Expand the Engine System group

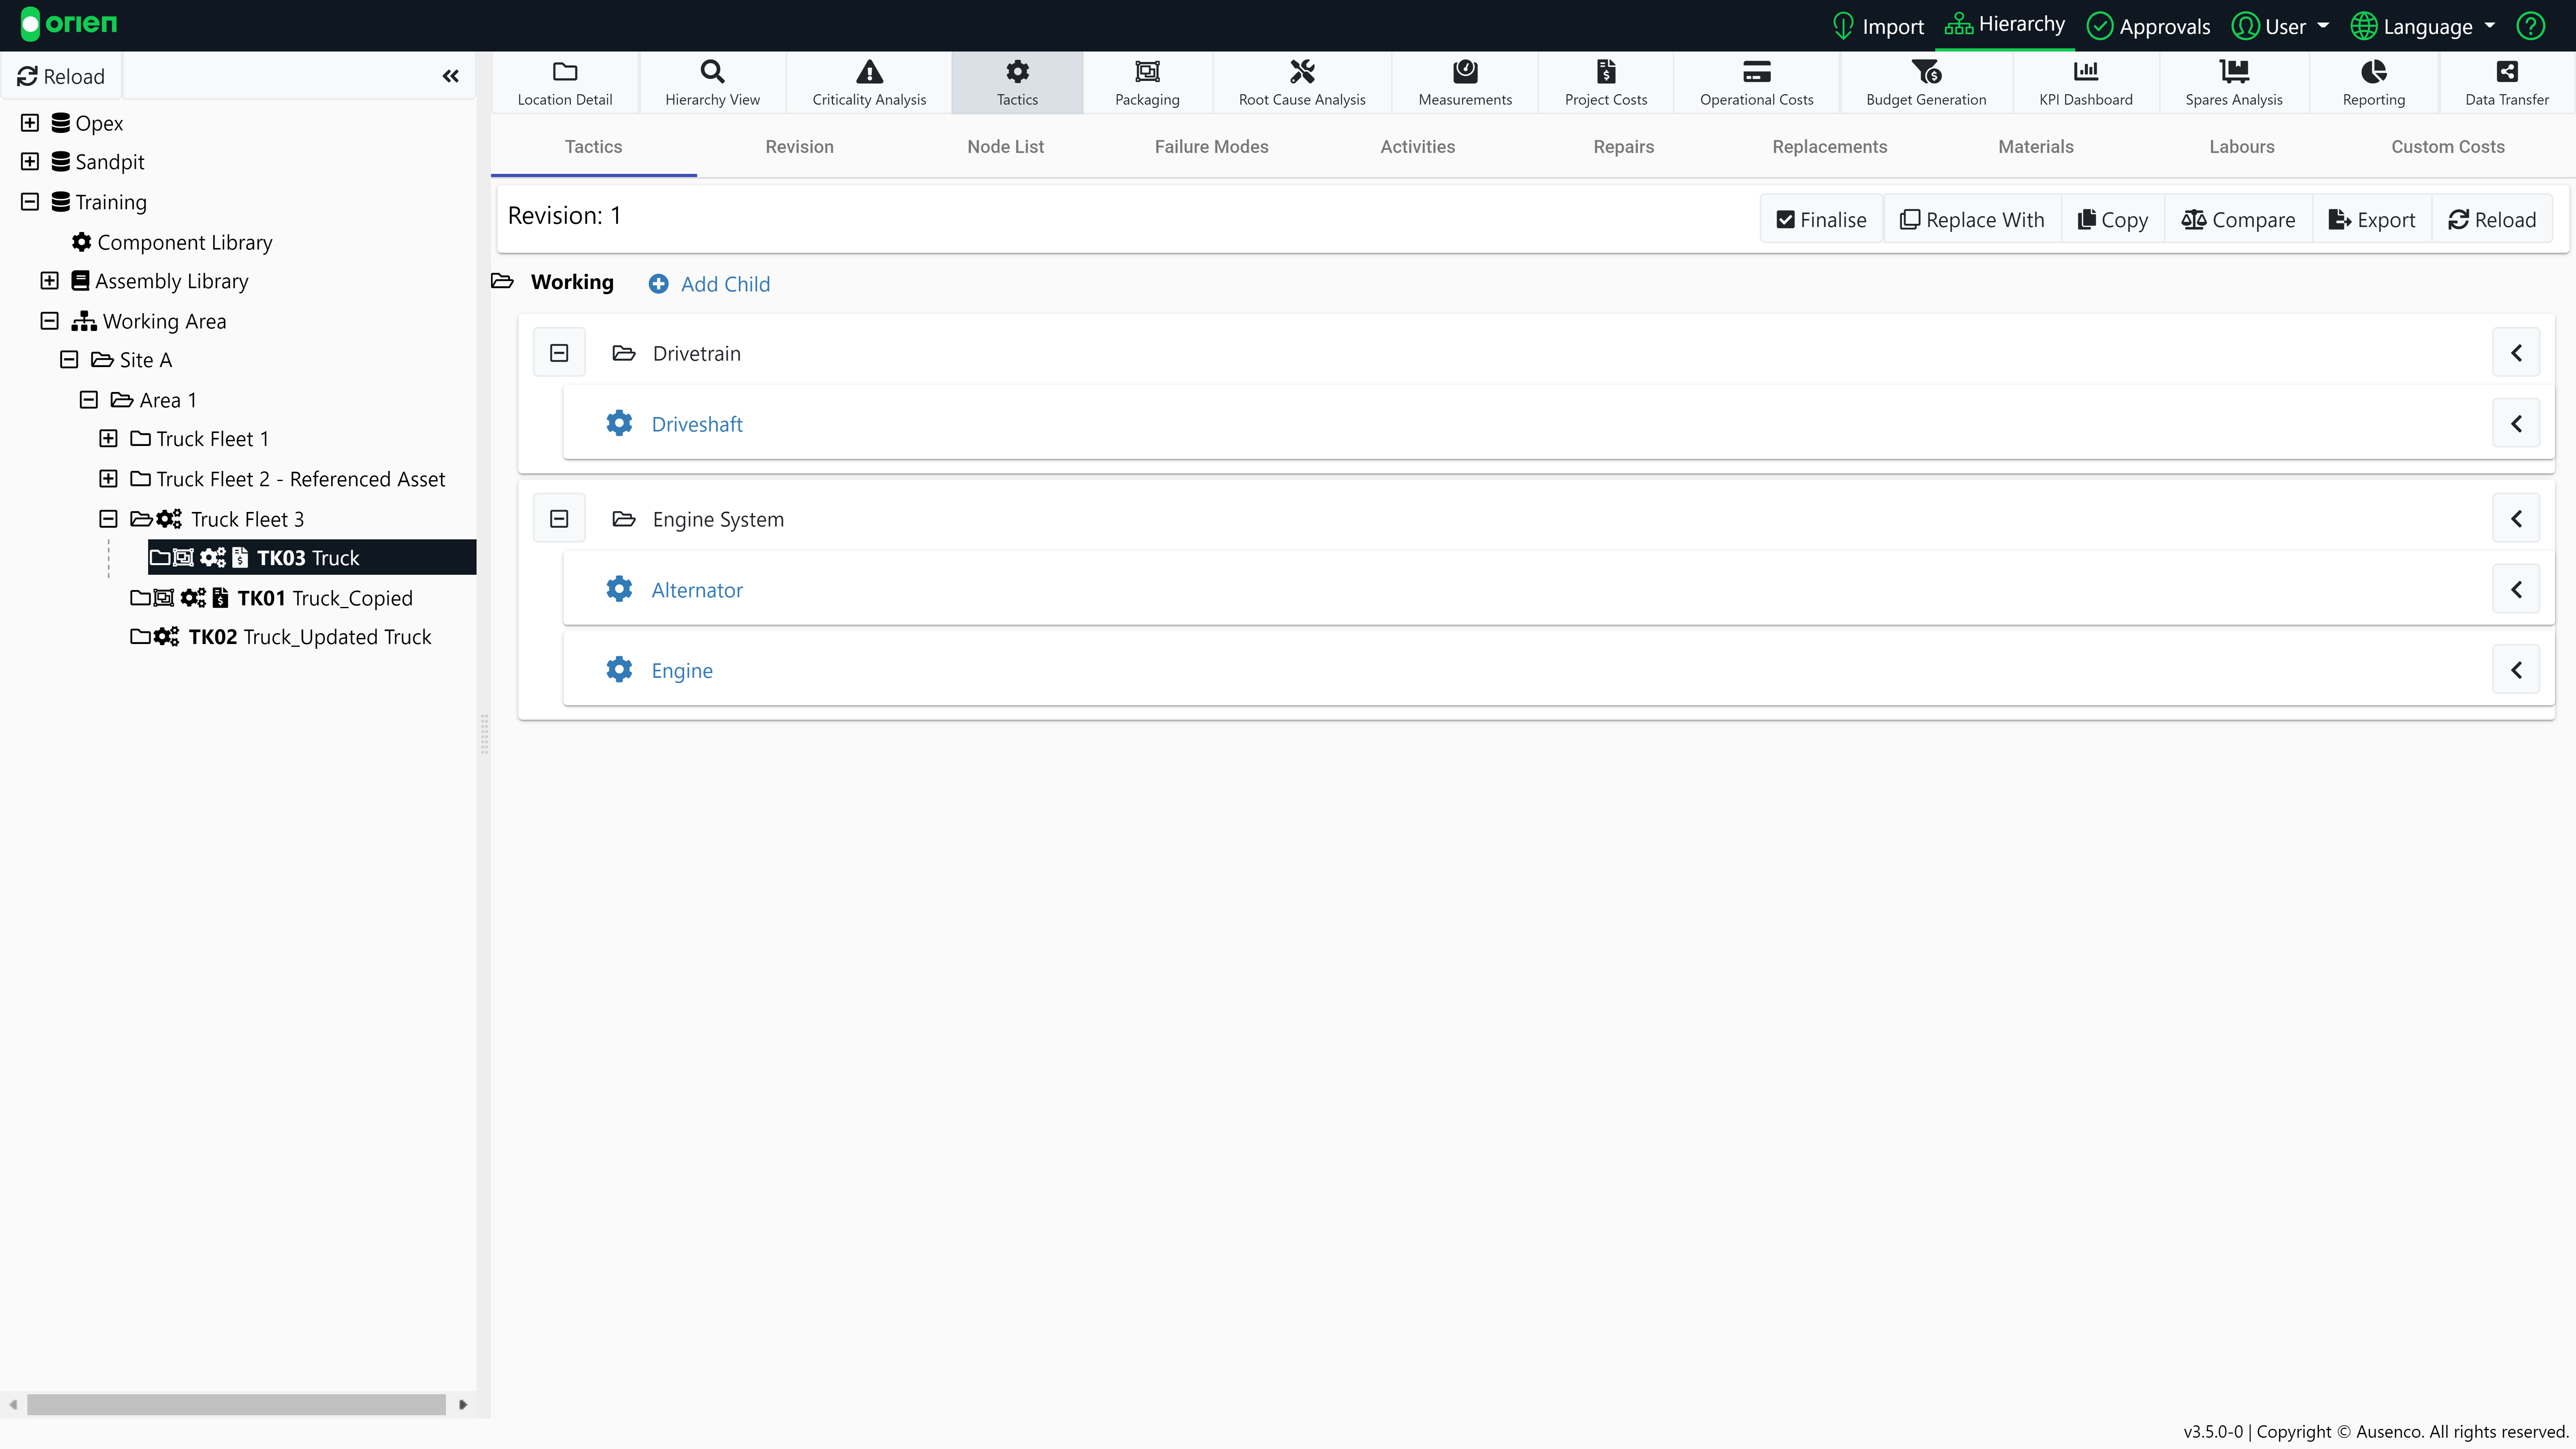click(559, 518)
